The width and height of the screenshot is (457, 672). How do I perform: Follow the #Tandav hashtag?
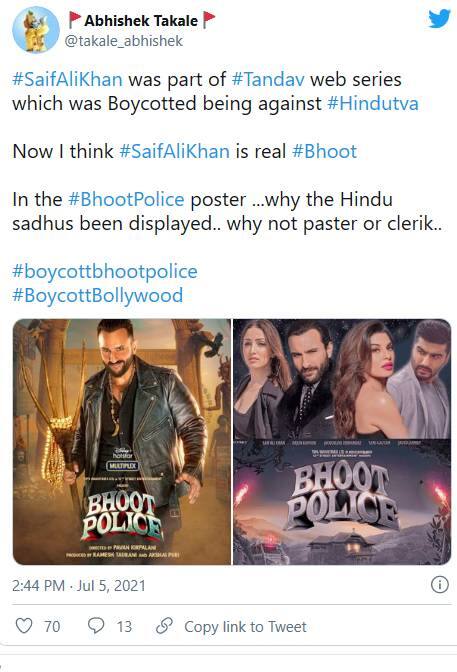tap(268, 80)
